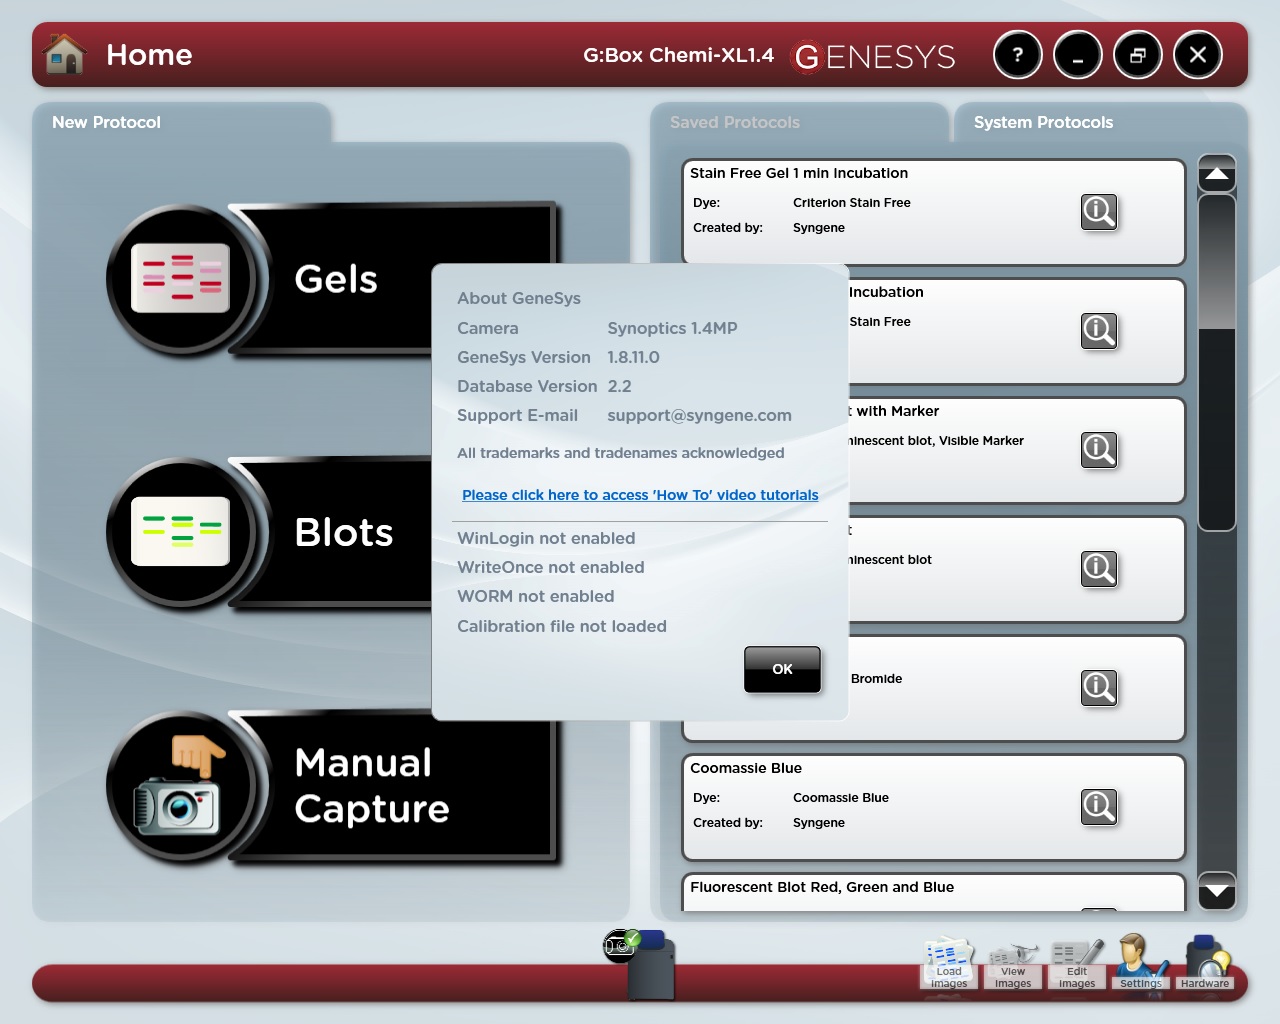Select the Coomassie Blue protocol title

point(746,768)
